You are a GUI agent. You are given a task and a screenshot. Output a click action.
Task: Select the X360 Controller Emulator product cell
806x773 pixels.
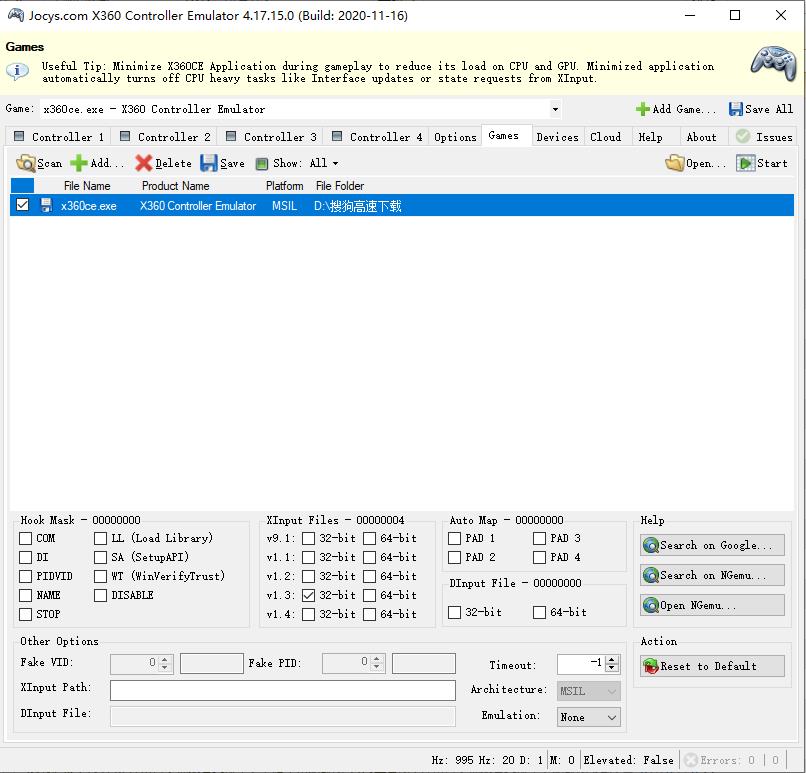click(198, 206)
